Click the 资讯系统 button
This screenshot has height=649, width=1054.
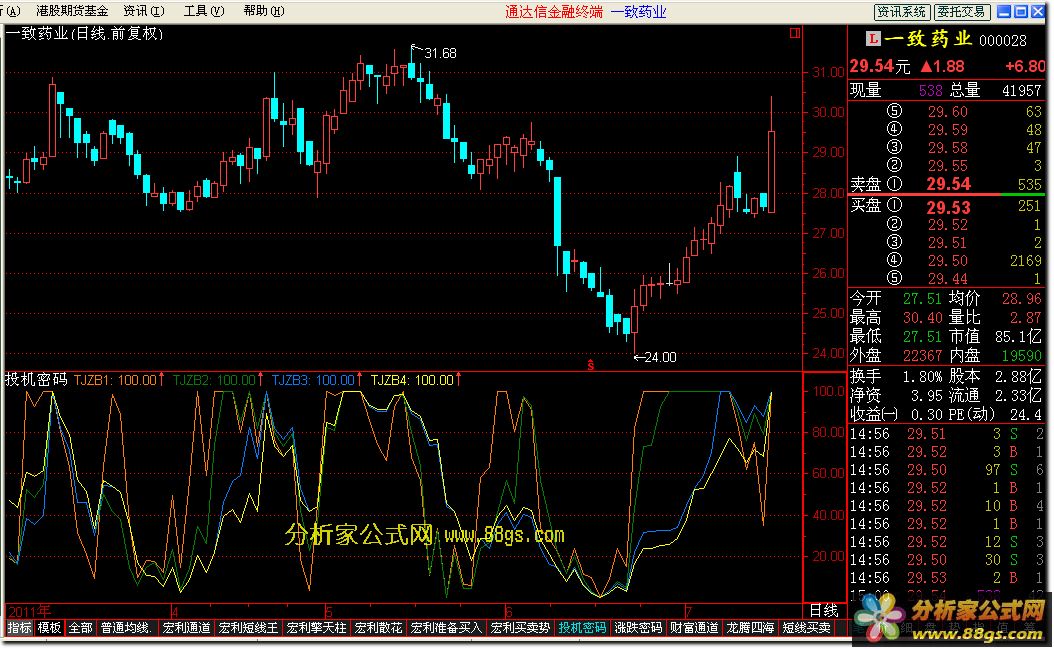902,11
